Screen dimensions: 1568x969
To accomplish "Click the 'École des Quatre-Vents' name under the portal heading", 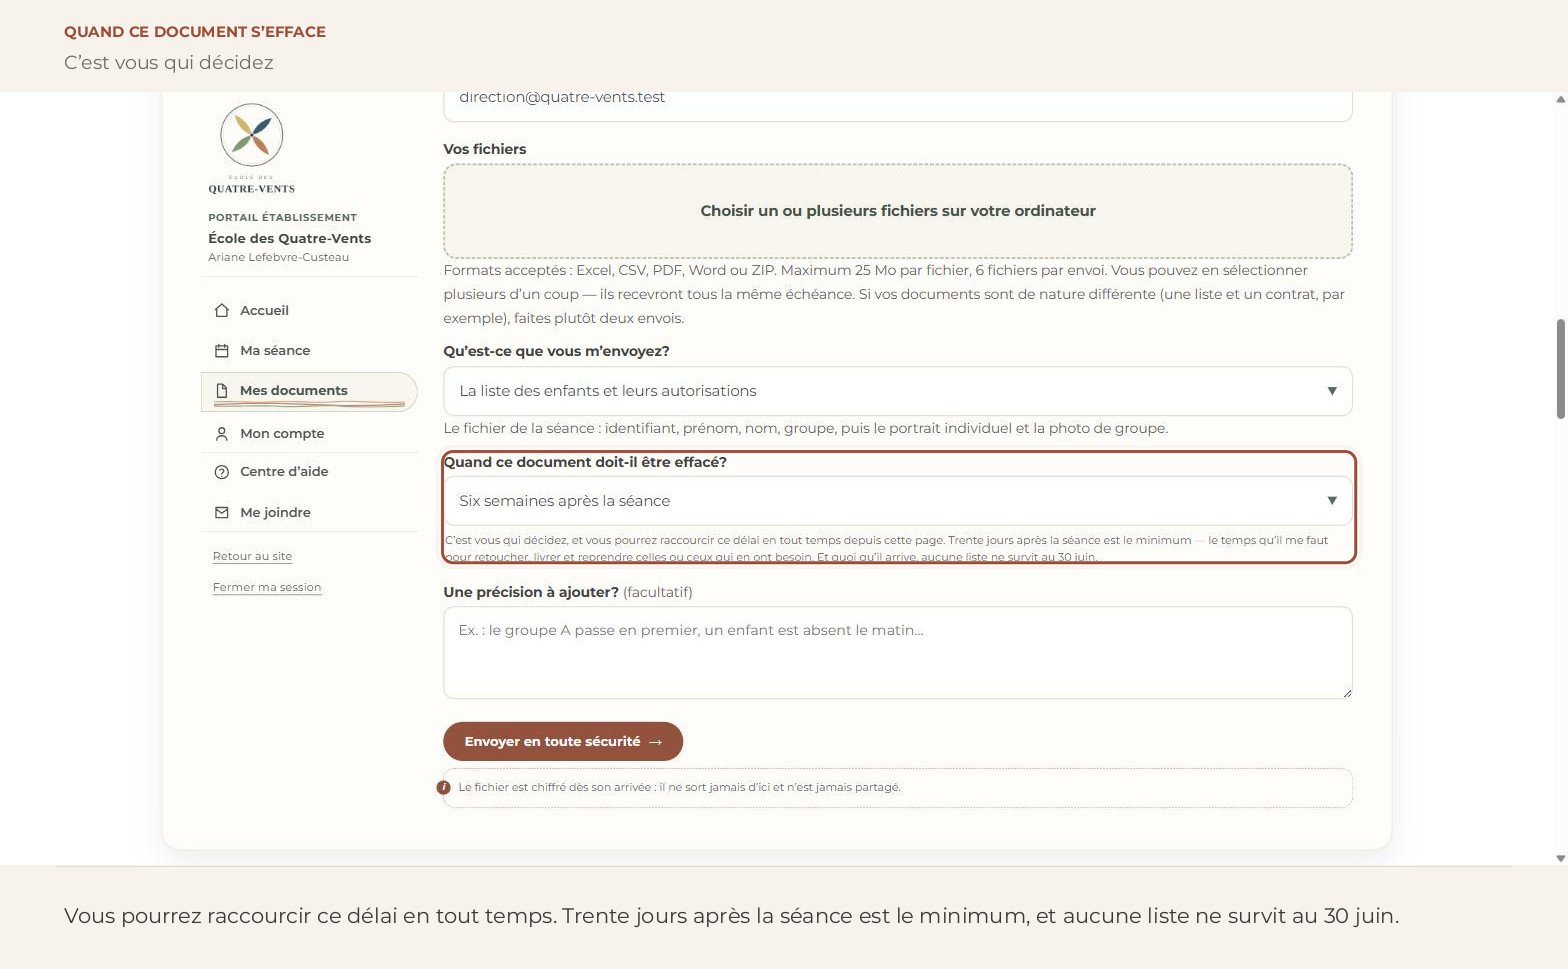I will pyautogui.click(x=290, y=238).
